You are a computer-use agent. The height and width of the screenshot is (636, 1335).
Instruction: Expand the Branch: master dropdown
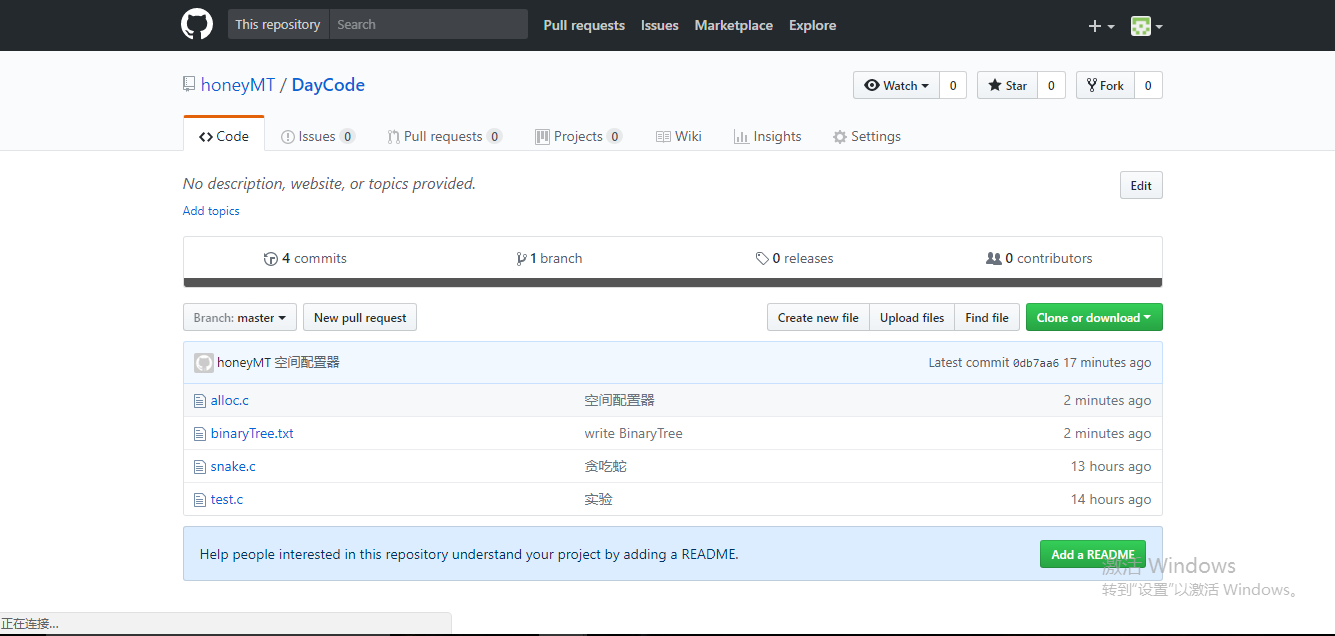[x=240, y=318]
